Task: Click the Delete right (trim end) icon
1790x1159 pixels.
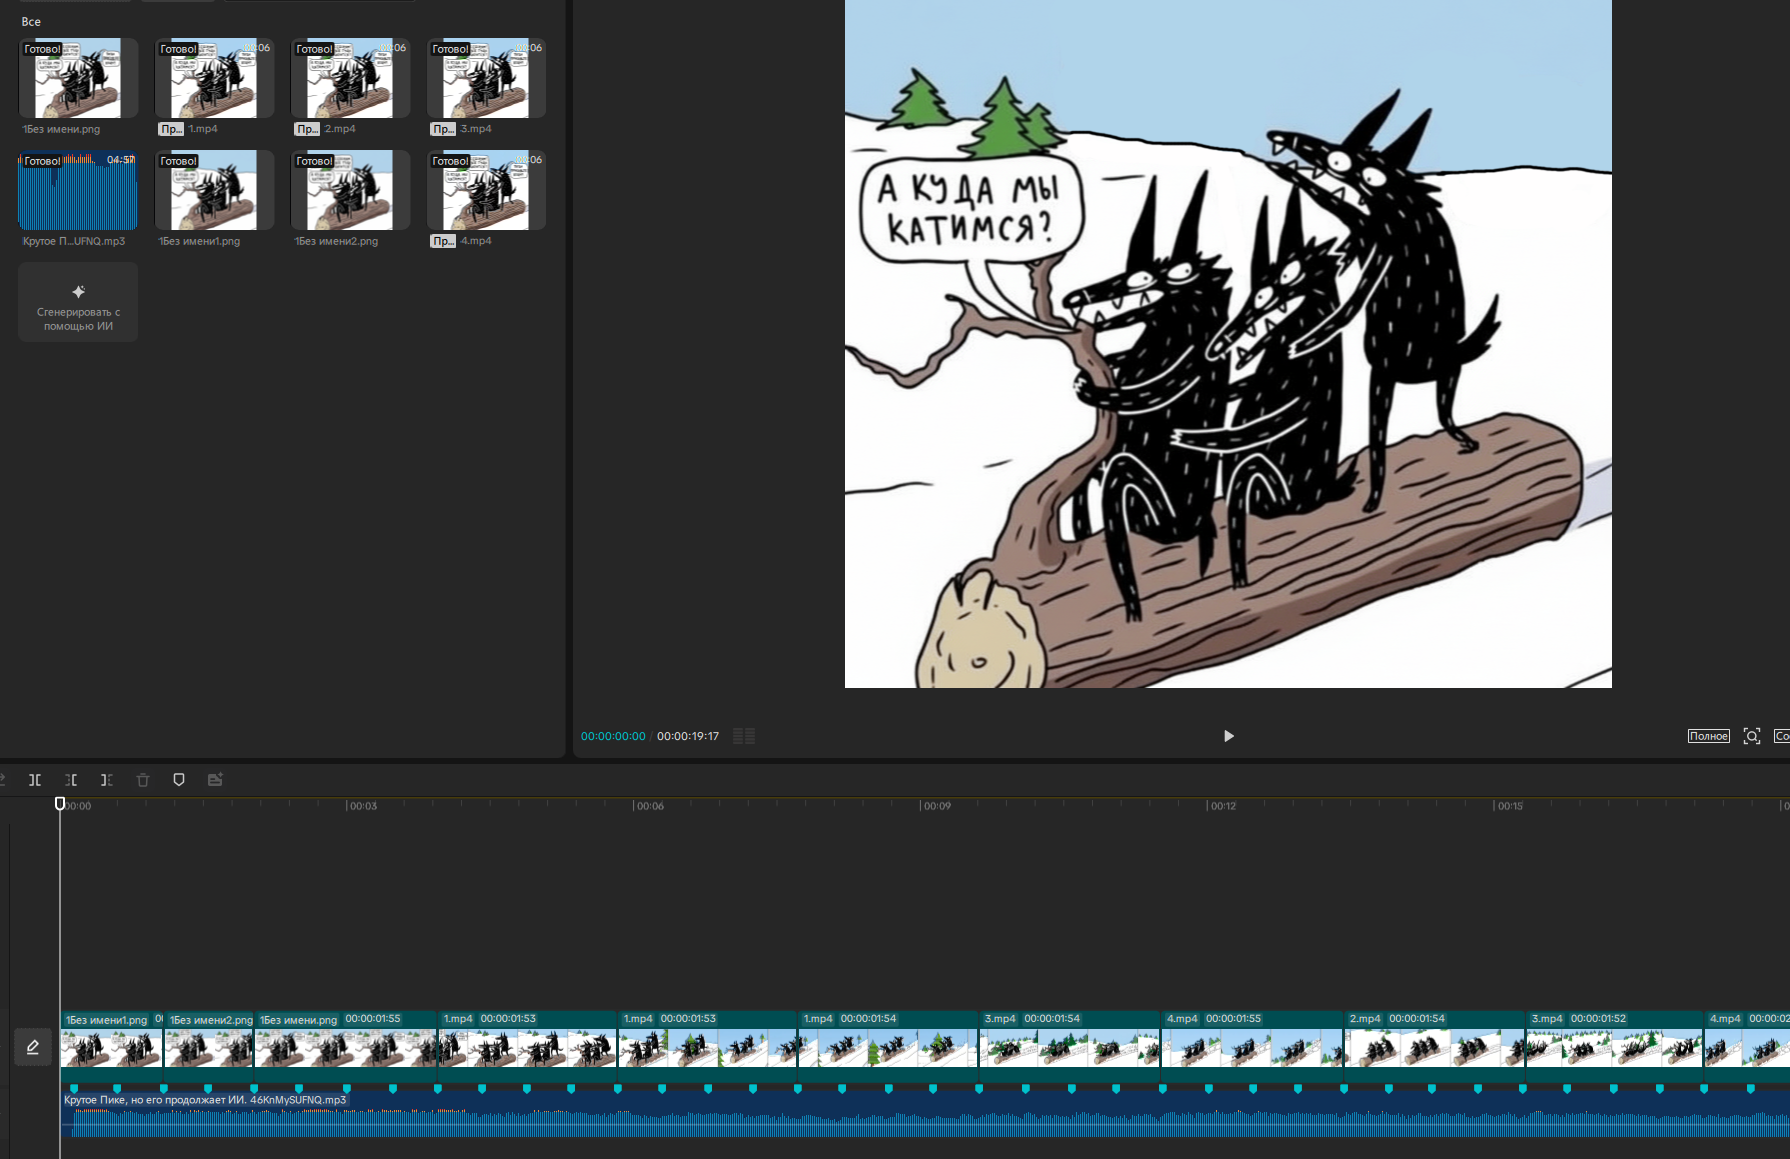Action: [106, 780]
